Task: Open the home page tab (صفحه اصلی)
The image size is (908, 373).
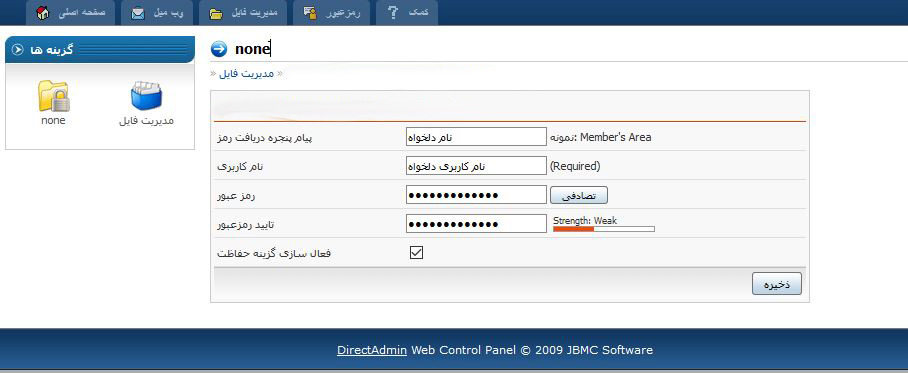Action: pyautogui.click(x=71, y=13)
